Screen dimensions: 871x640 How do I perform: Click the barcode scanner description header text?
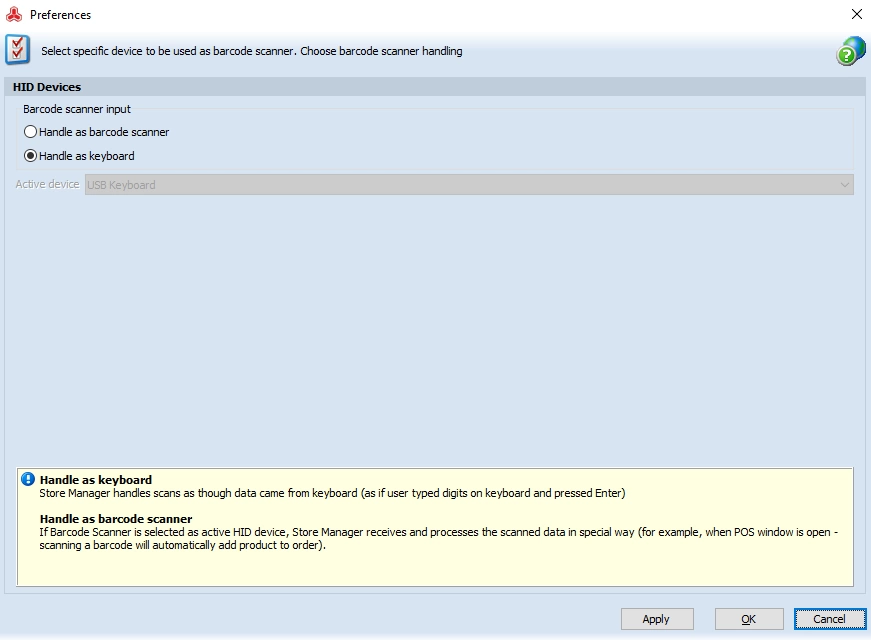[252, 51]
